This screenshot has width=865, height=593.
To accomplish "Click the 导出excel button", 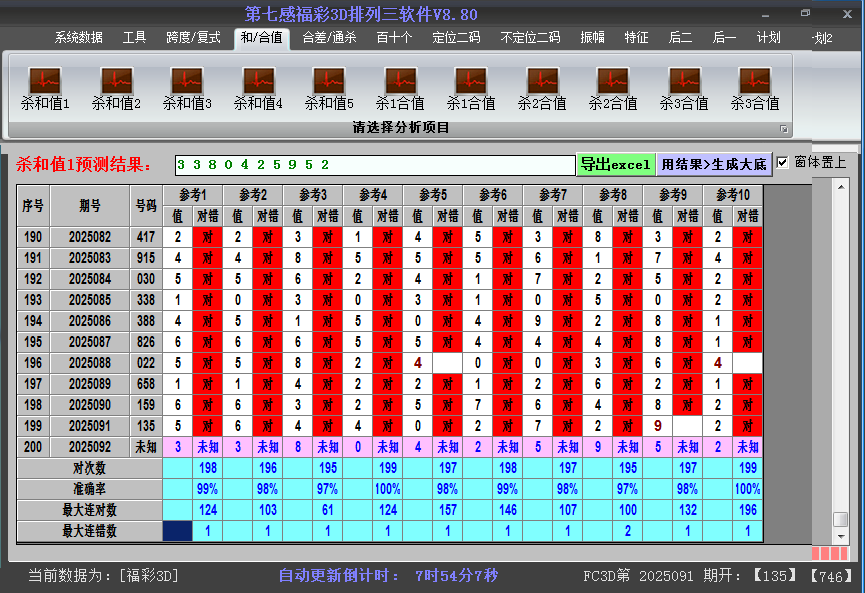I will pyautogui.click(x=616, y=164).
